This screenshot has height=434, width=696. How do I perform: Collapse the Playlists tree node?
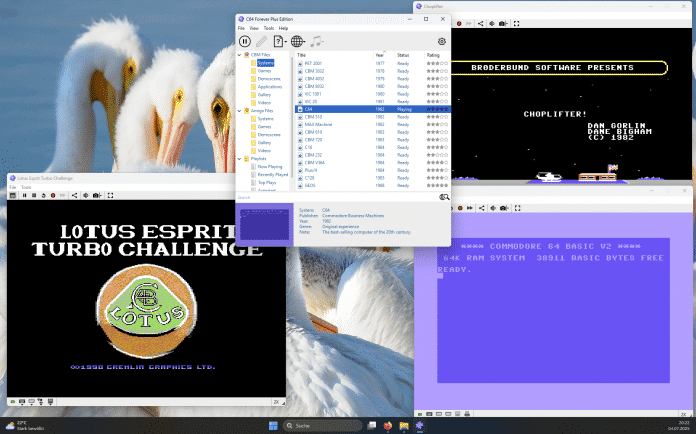pyautogui.click(x=240, y=158)
